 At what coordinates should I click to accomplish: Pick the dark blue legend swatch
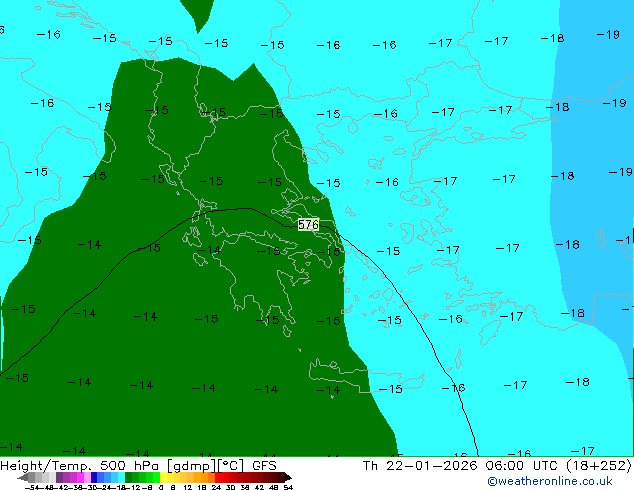94,477
